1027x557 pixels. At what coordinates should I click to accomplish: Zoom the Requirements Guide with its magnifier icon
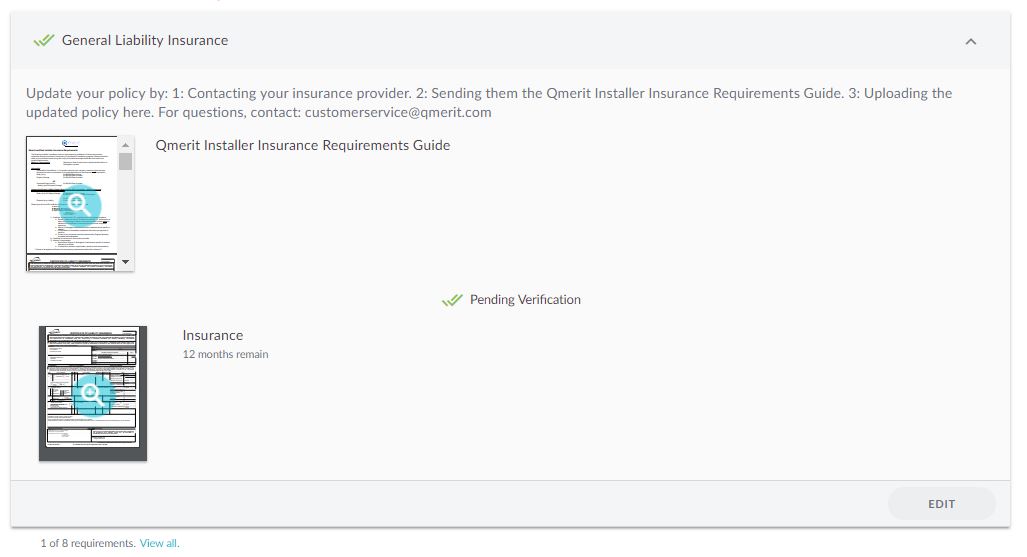[80, 205]
